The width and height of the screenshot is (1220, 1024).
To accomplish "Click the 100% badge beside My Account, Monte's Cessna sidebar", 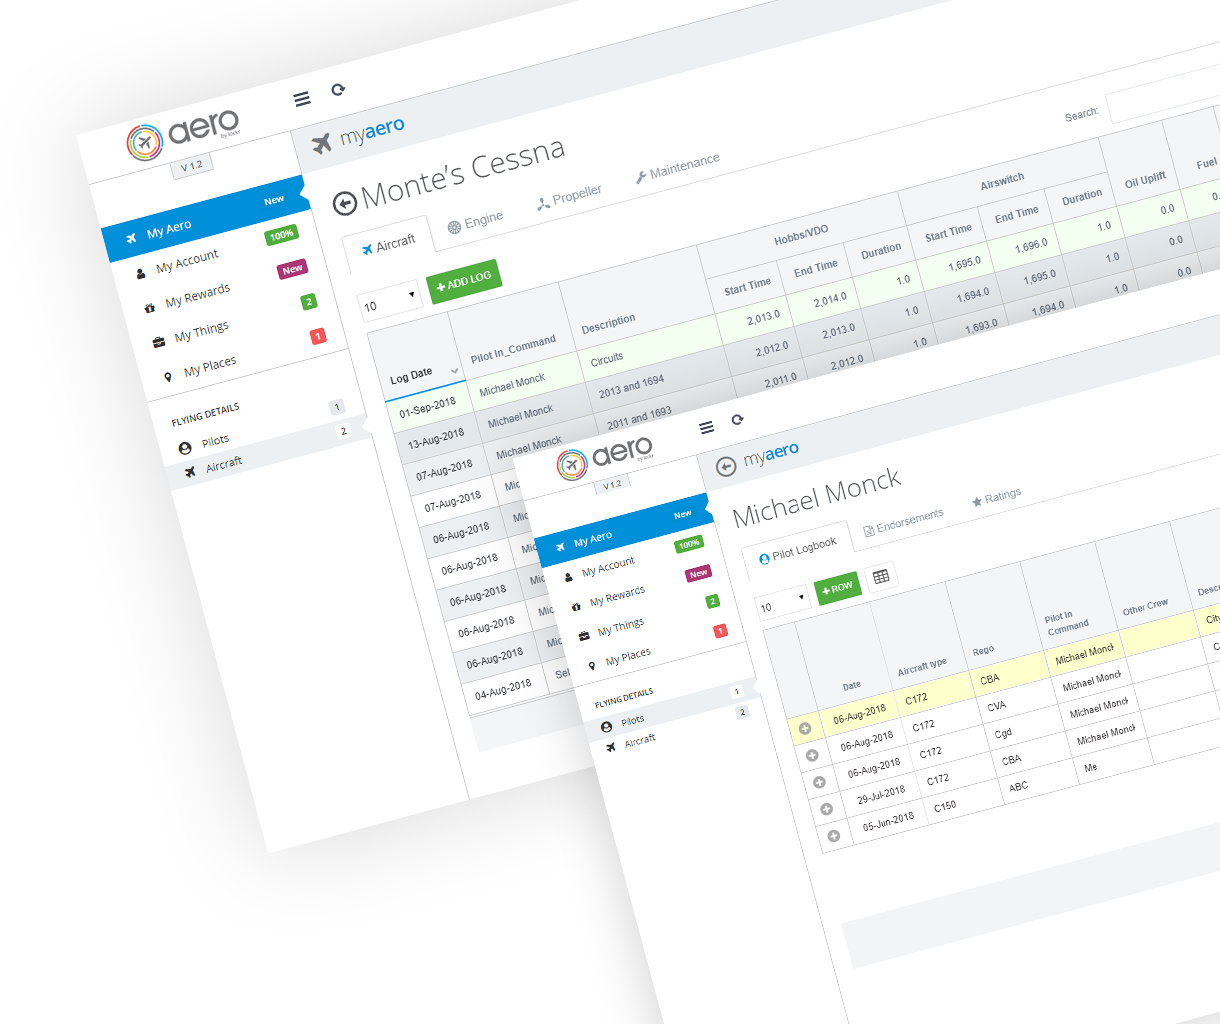I will 282,235.
